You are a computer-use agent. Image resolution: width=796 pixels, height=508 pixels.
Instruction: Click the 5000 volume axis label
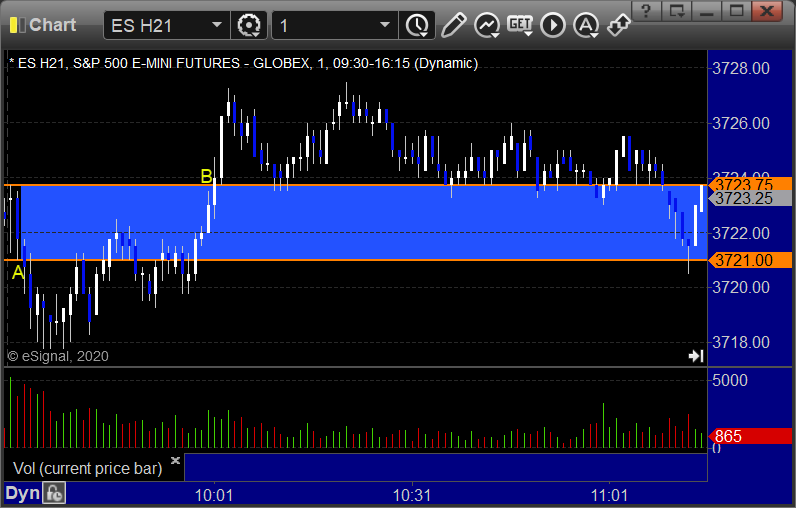729,380
